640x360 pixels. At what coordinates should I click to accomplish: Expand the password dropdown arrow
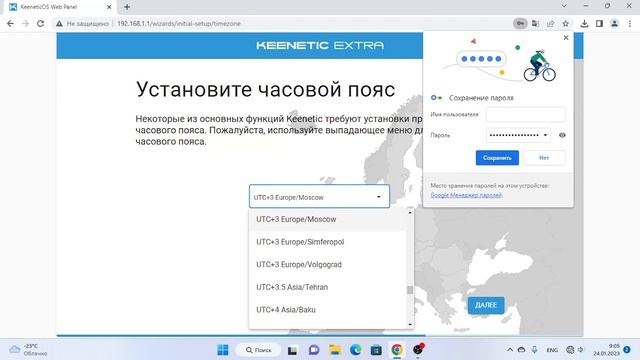coord(545,135)
